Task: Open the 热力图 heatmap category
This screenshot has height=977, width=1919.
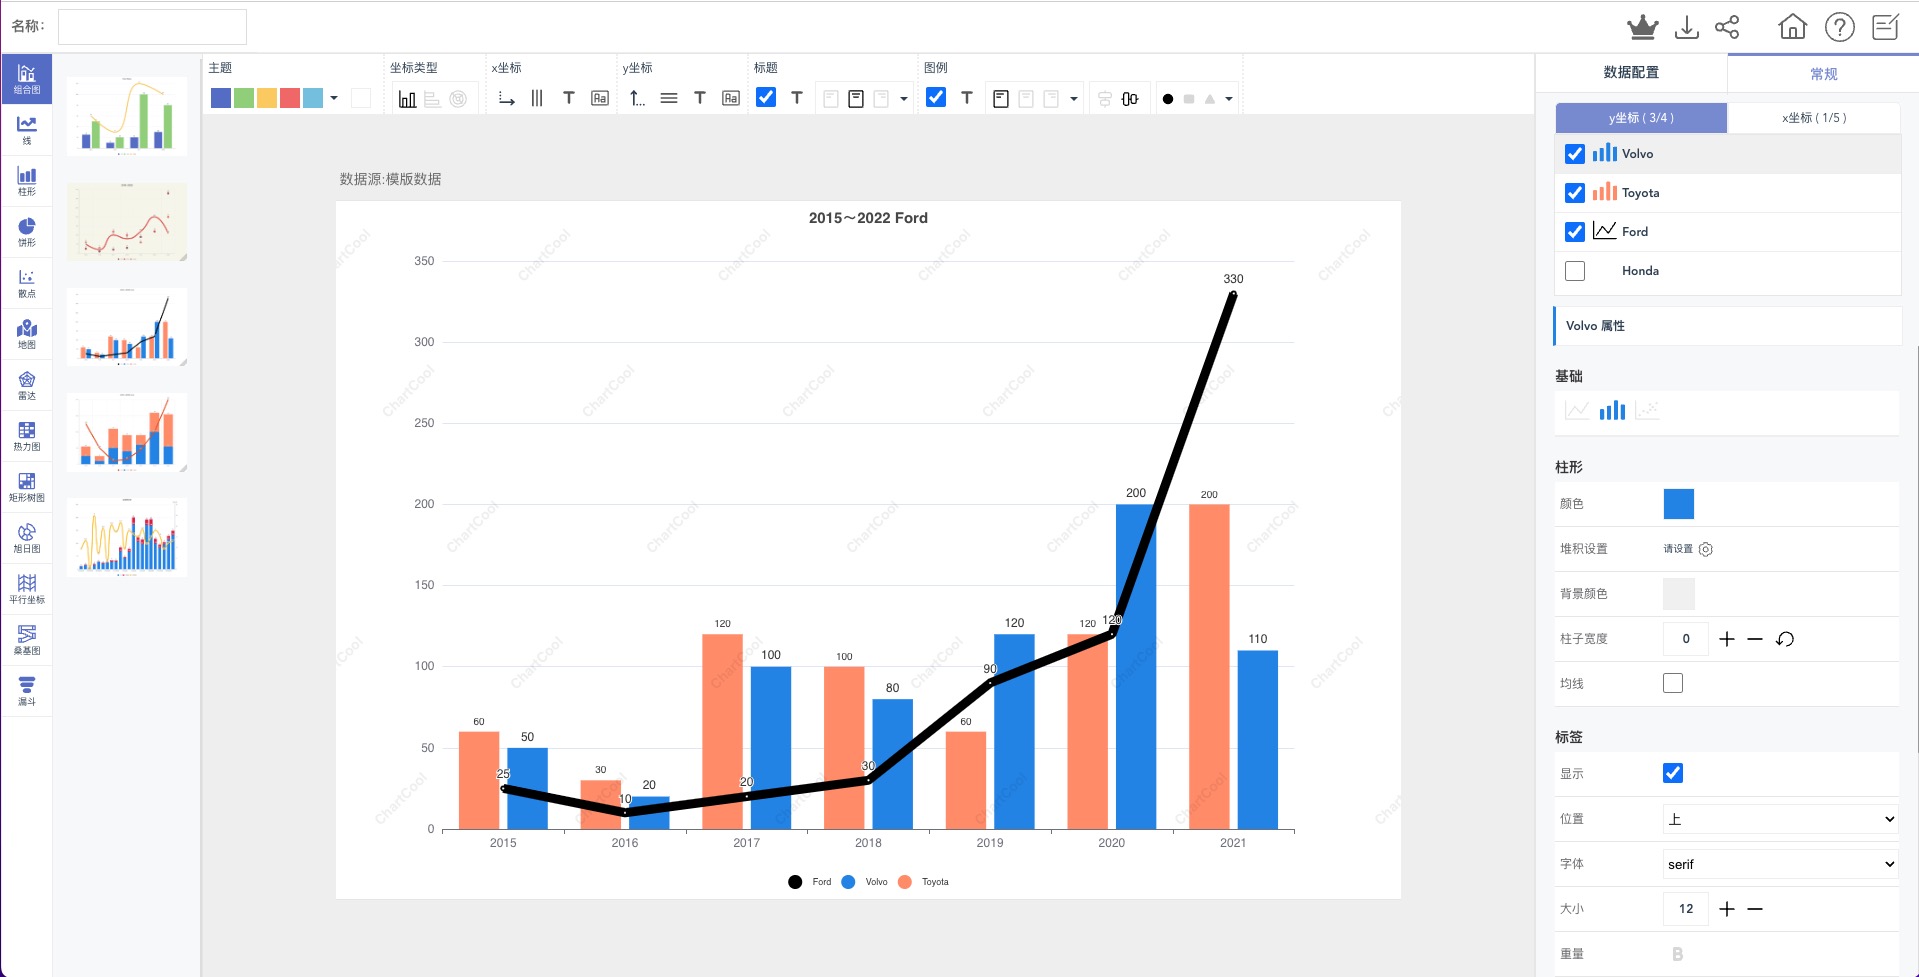Action: tap(27, 436)
